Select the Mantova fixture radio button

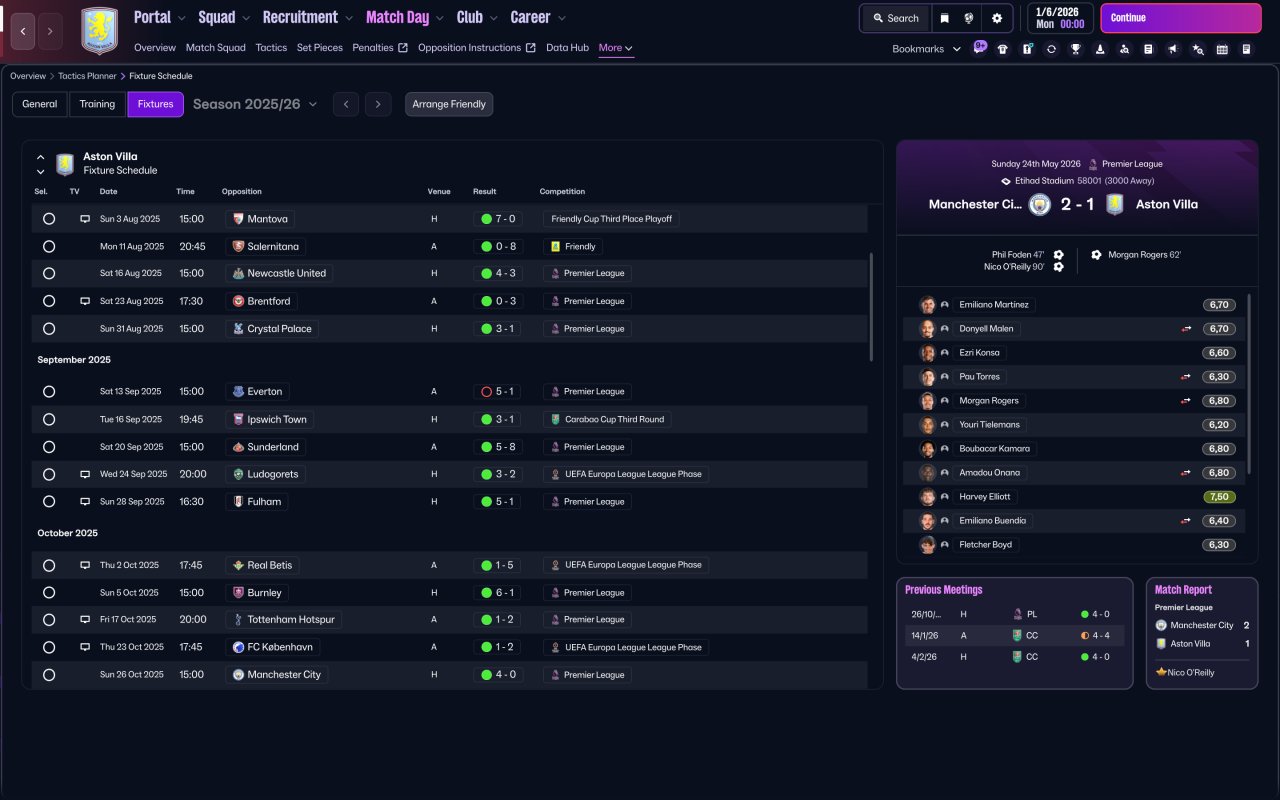click(49, 219)
